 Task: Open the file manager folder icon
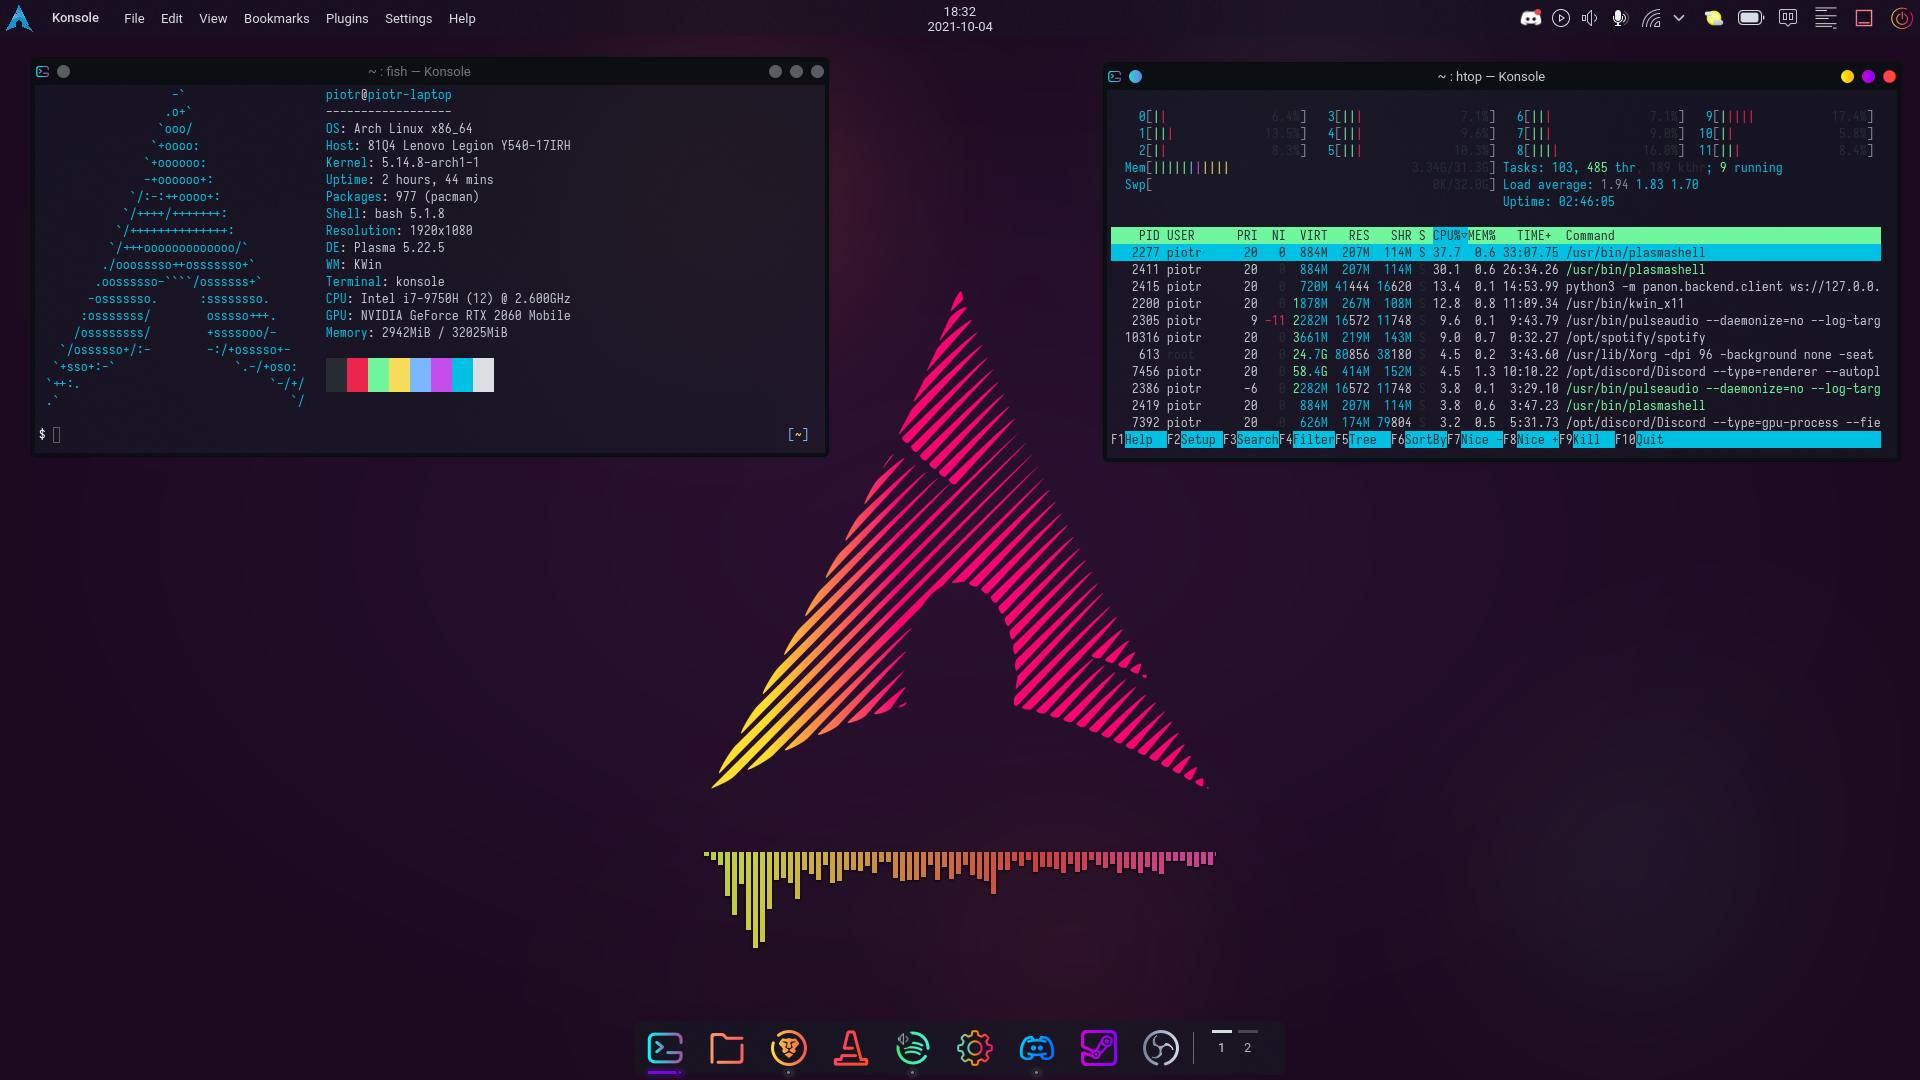[x=726, y=1048]
